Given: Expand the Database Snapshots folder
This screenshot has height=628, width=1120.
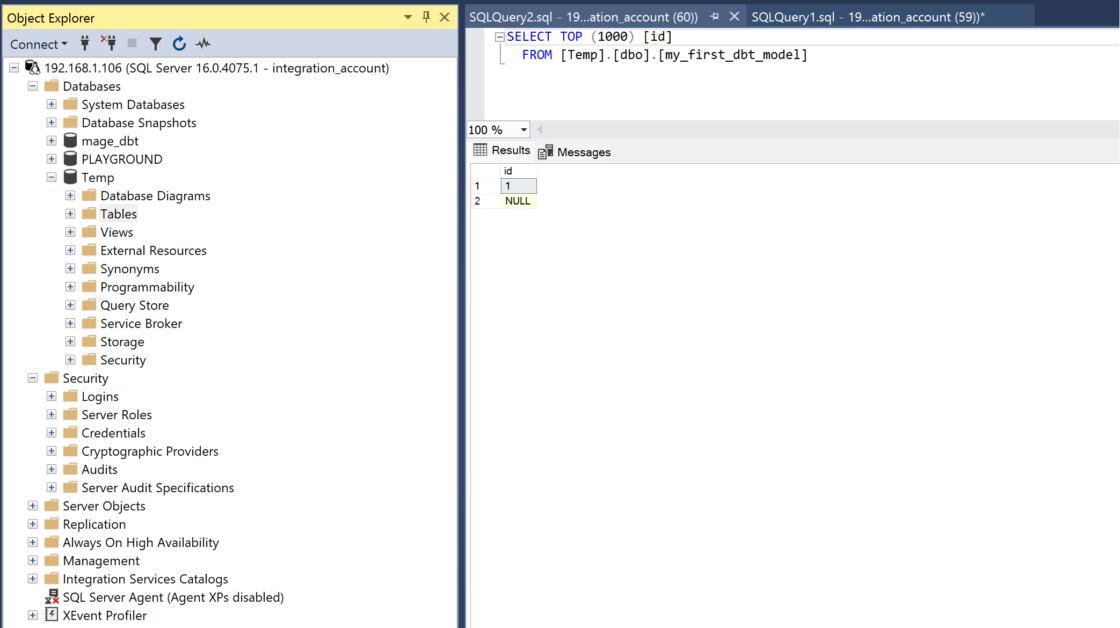Looking at the screenshot, I should coord(51,123).
